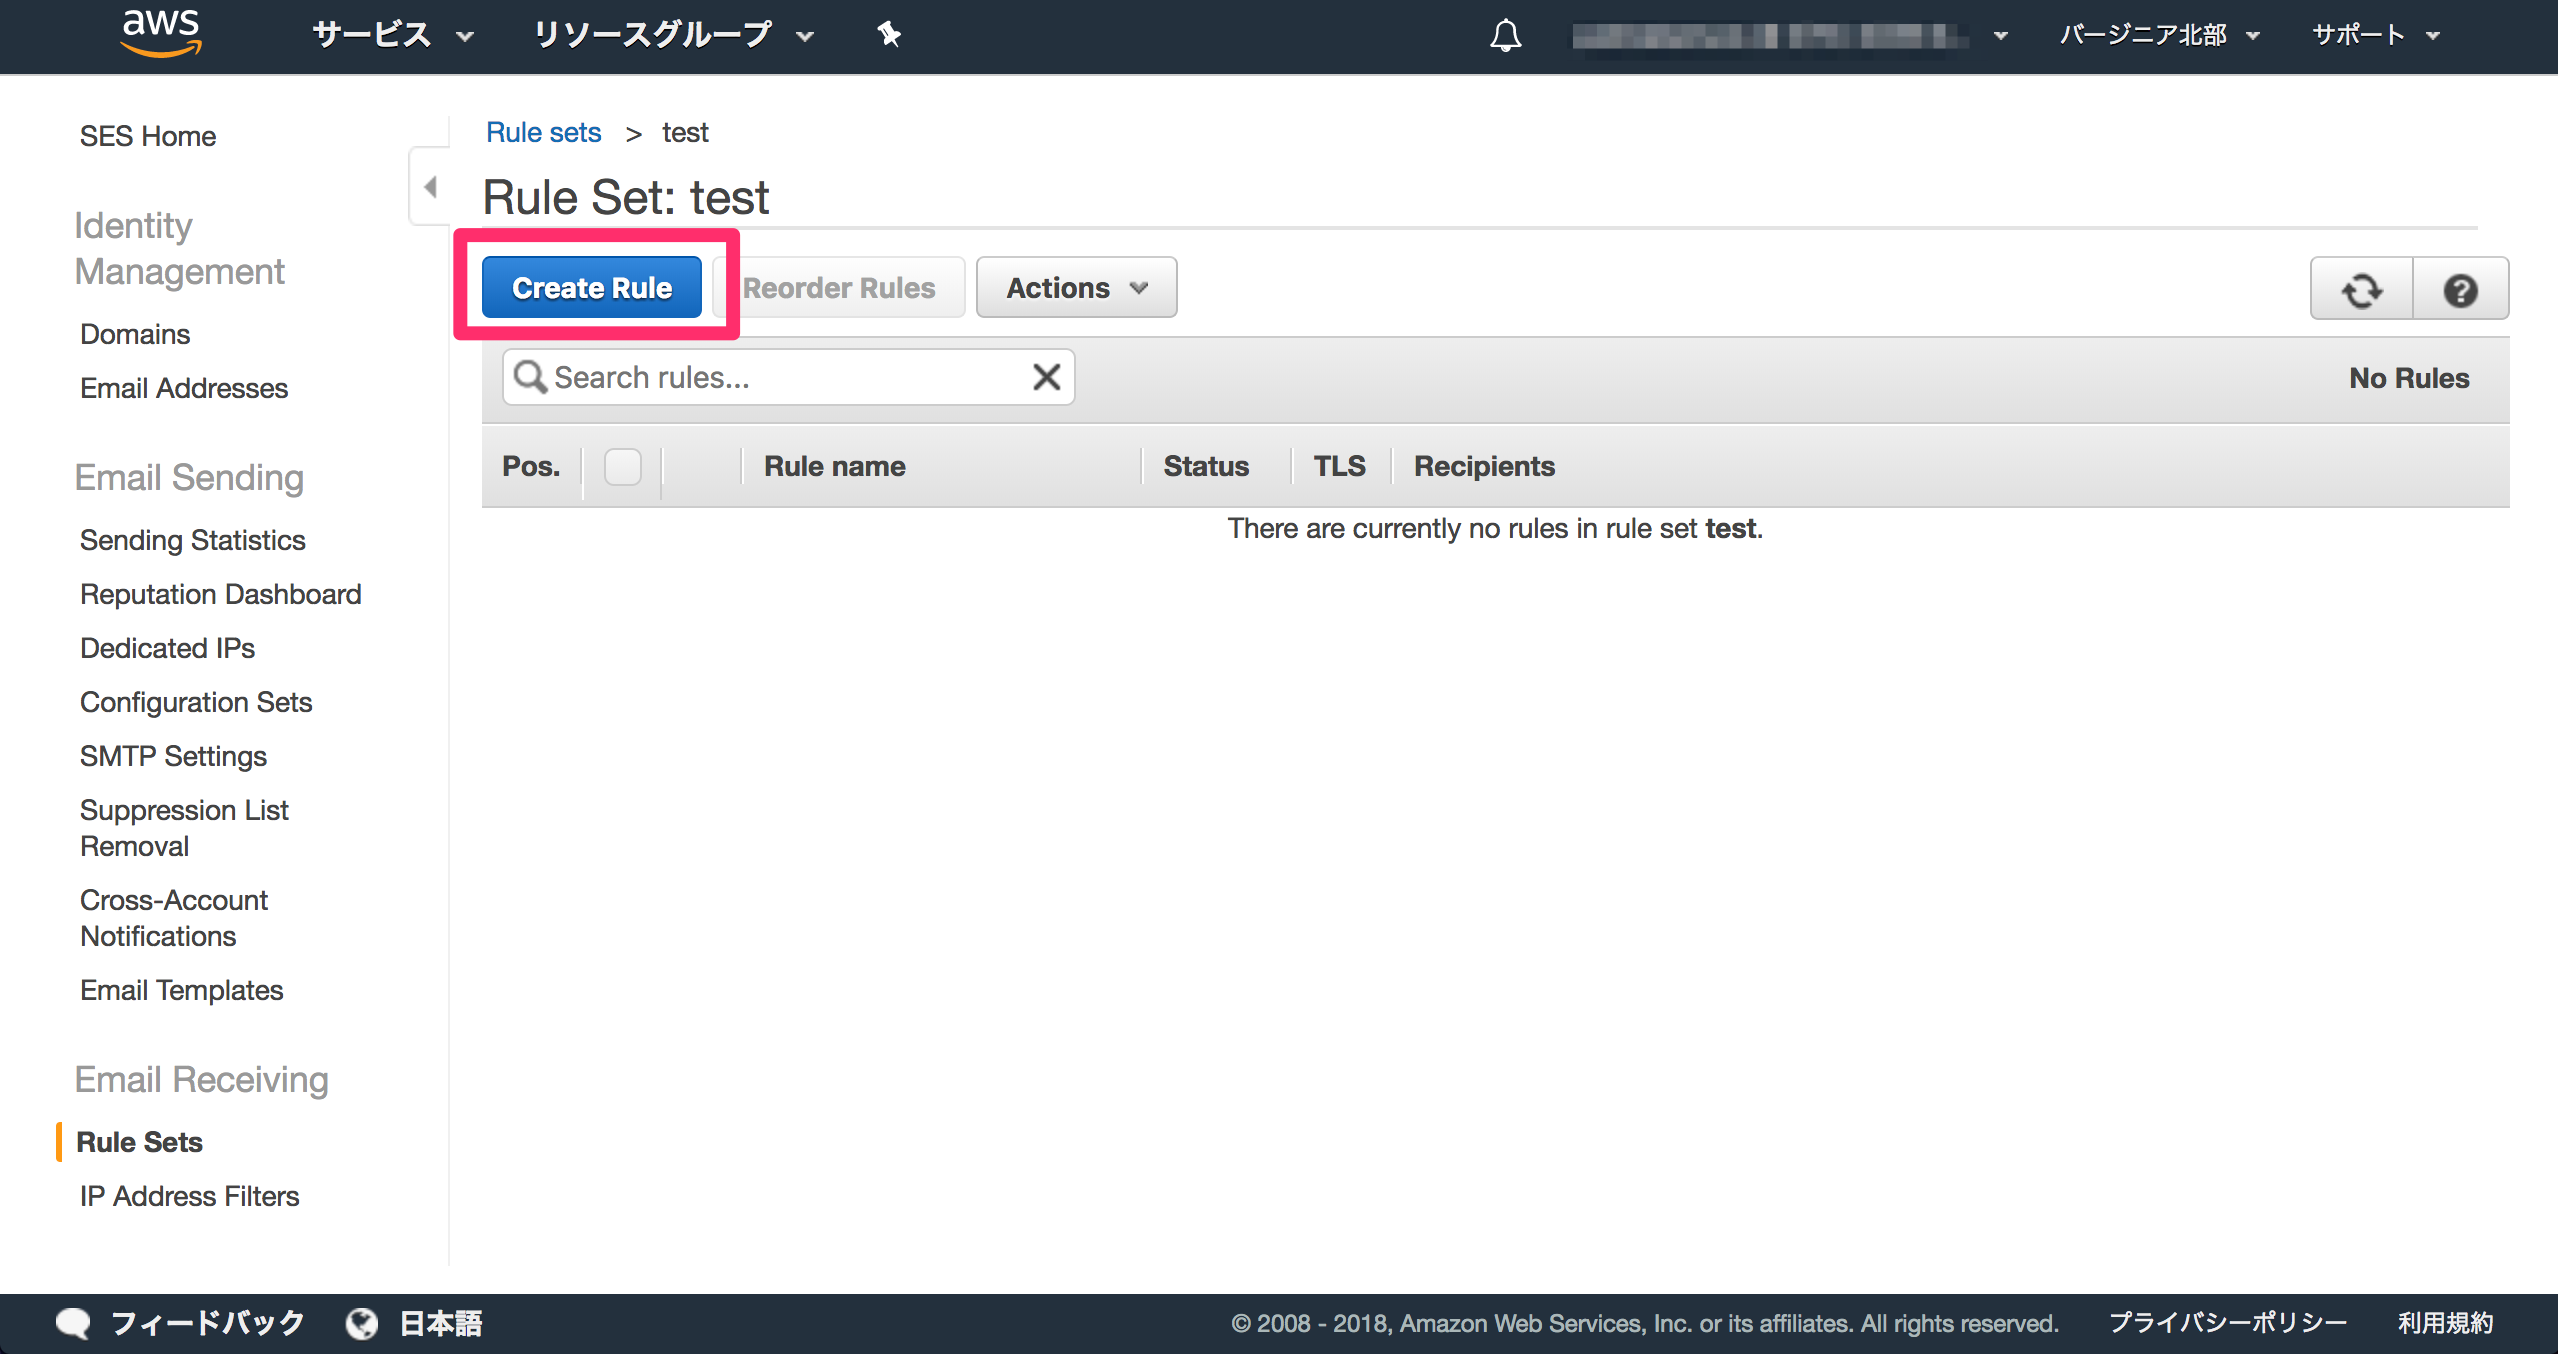Change language via 日本語 footer link
2558x1354 pixels.
tap(441, 1323)
